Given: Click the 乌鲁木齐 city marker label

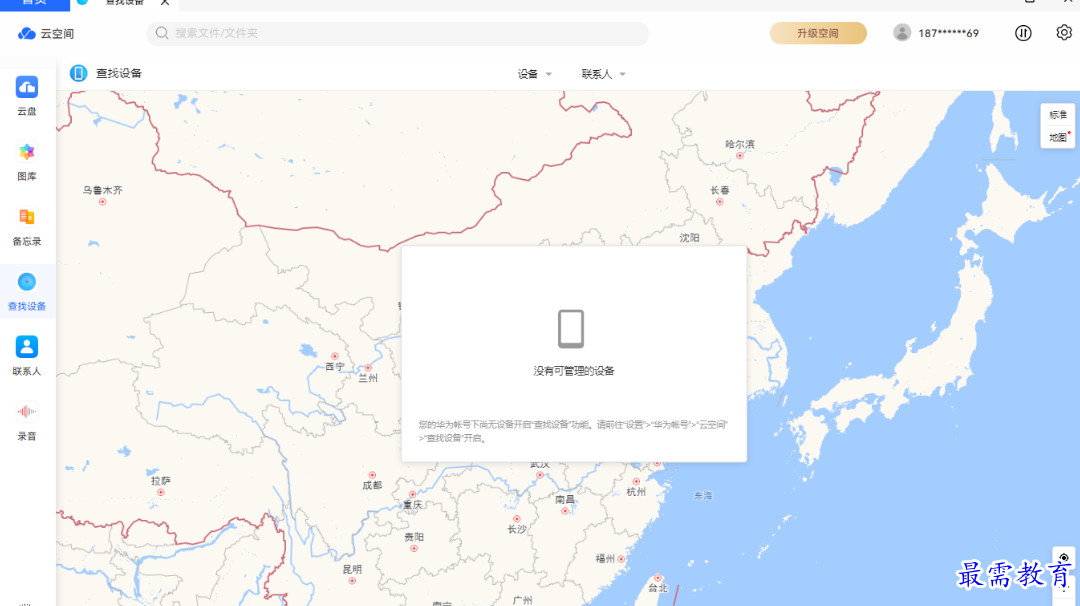Looking at the screenshot, I should coord(103,190).
